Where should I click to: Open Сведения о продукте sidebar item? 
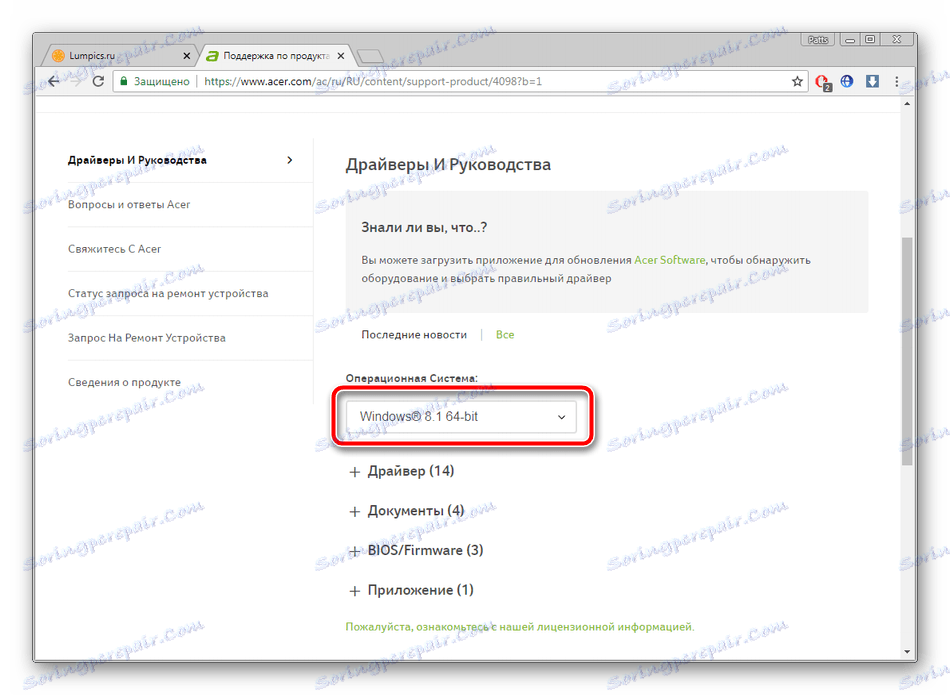[x=124, y=382]
